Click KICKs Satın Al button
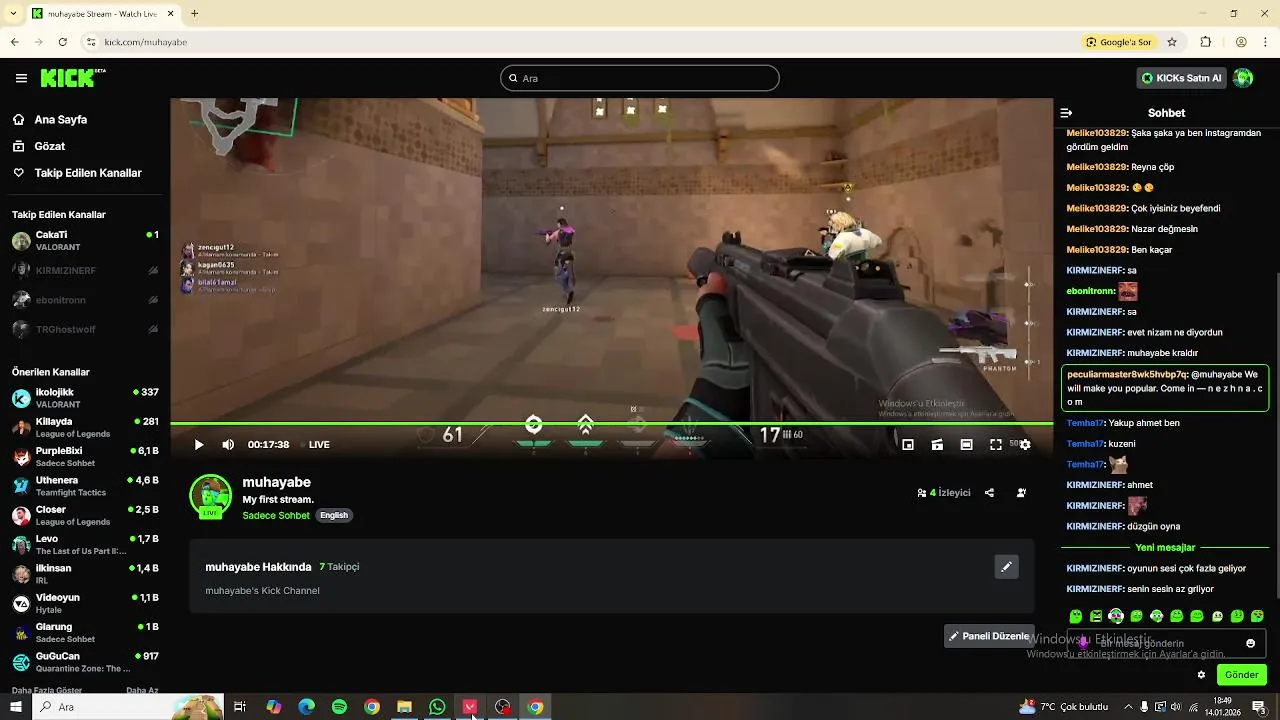 tap(1182, 78)
